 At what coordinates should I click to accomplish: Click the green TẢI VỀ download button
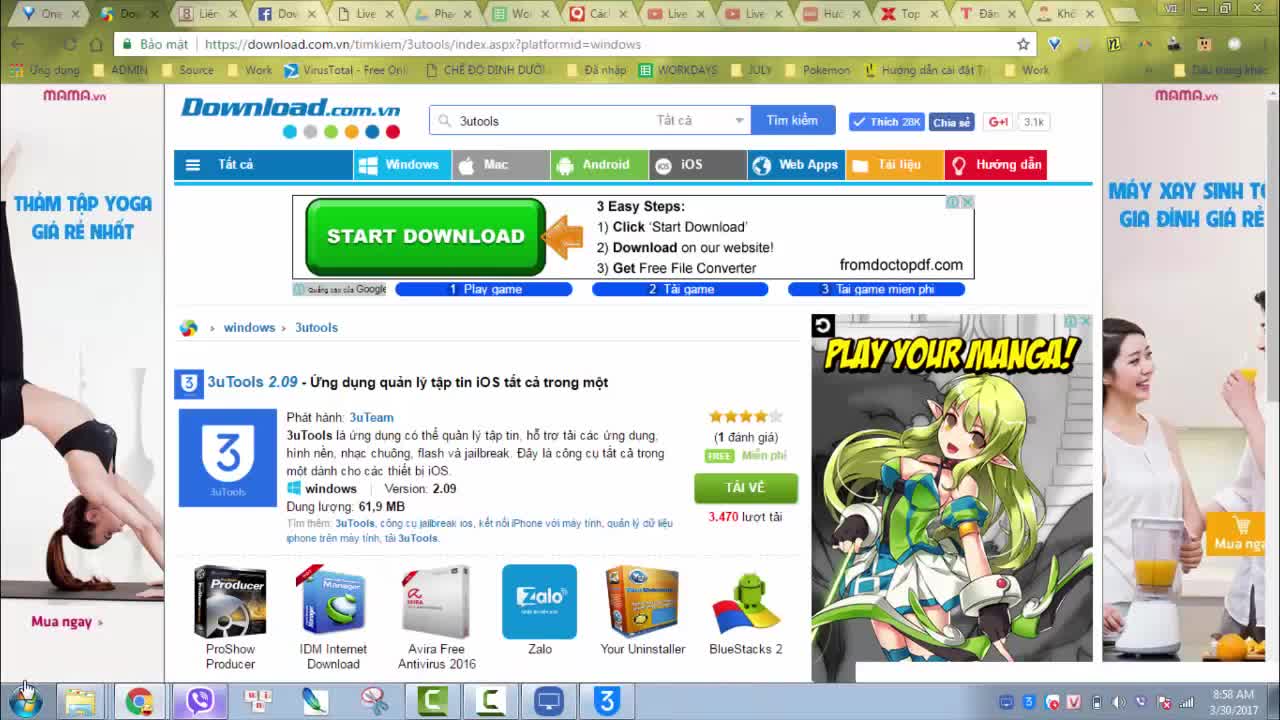pyautogui.click(x=745, y=488)
